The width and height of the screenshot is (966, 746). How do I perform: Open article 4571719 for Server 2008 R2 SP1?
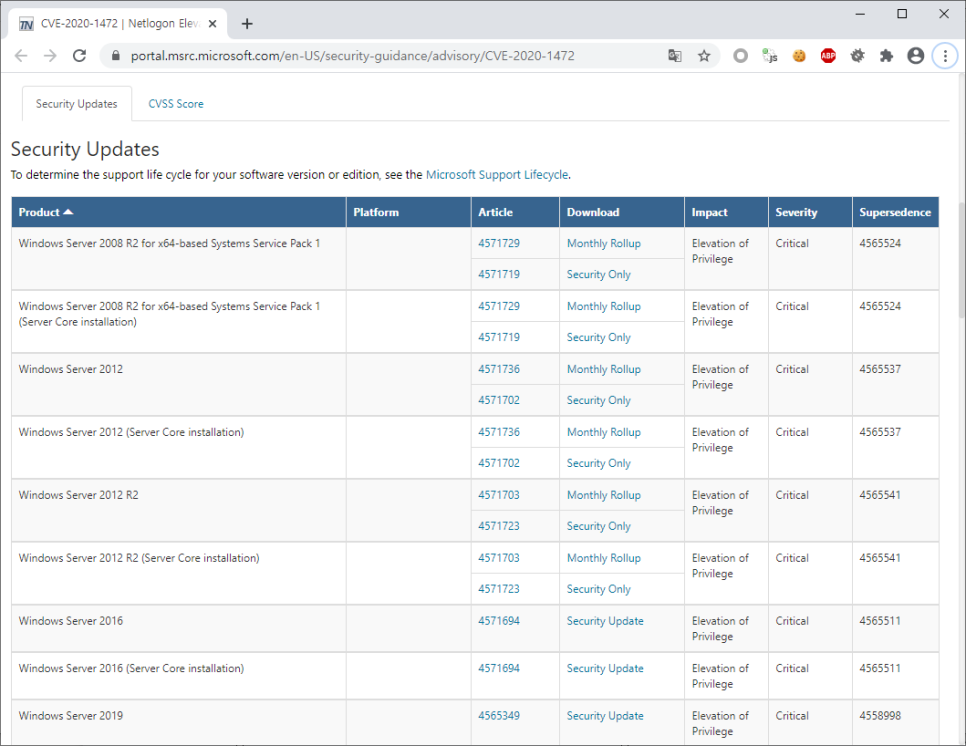[499, 274]
